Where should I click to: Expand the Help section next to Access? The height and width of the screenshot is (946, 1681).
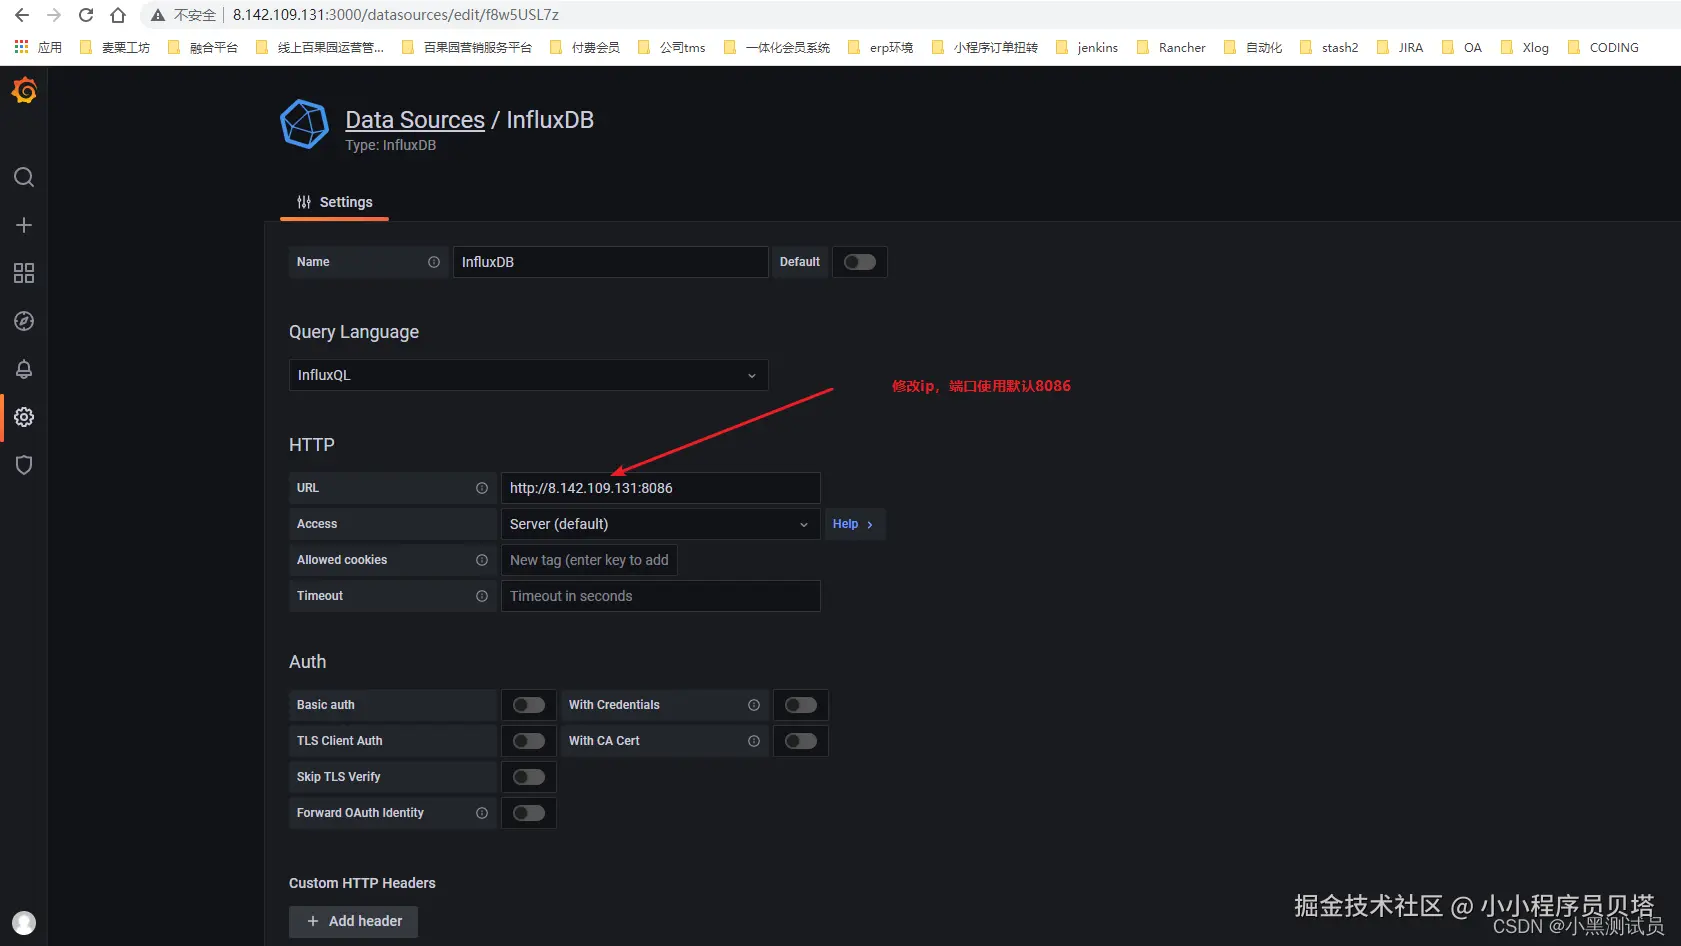[854, 524]
